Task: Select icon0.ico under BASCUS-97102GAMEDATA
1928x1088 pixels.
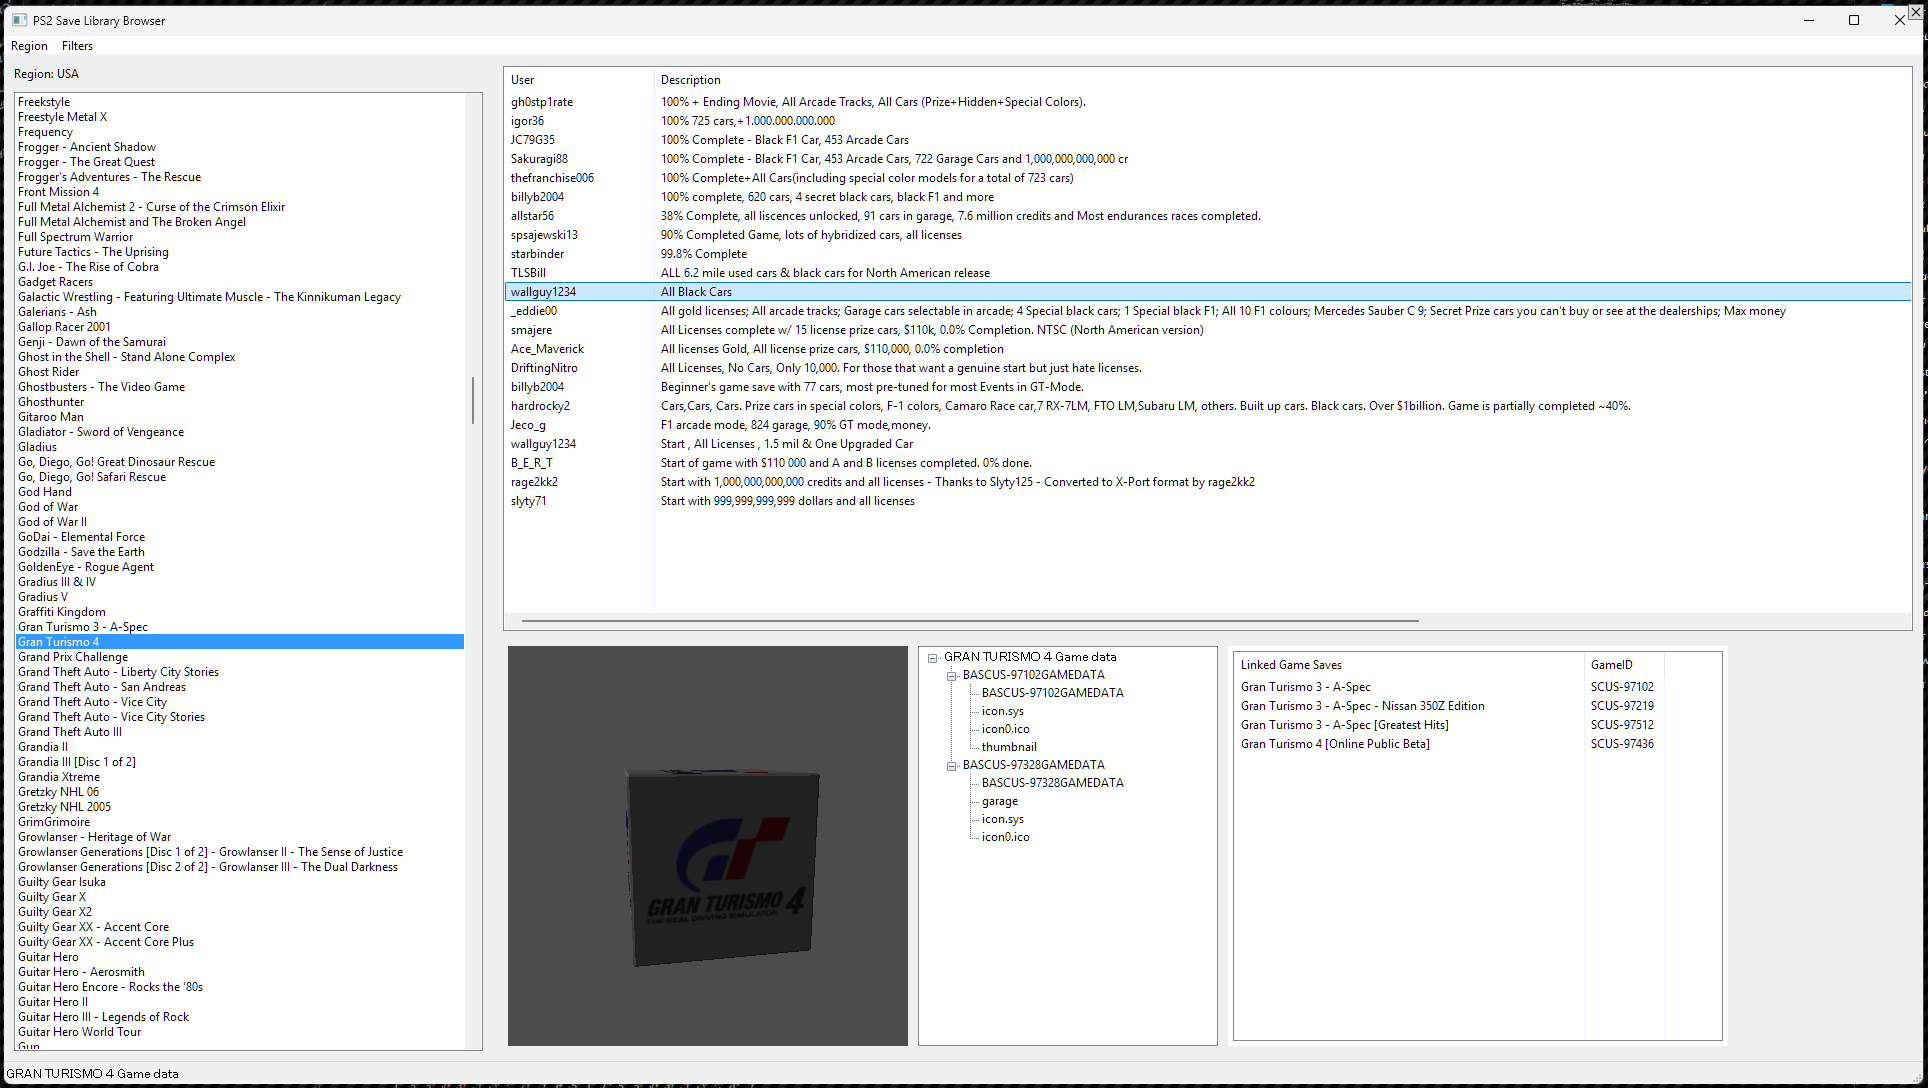Action: pos(1005,729)
